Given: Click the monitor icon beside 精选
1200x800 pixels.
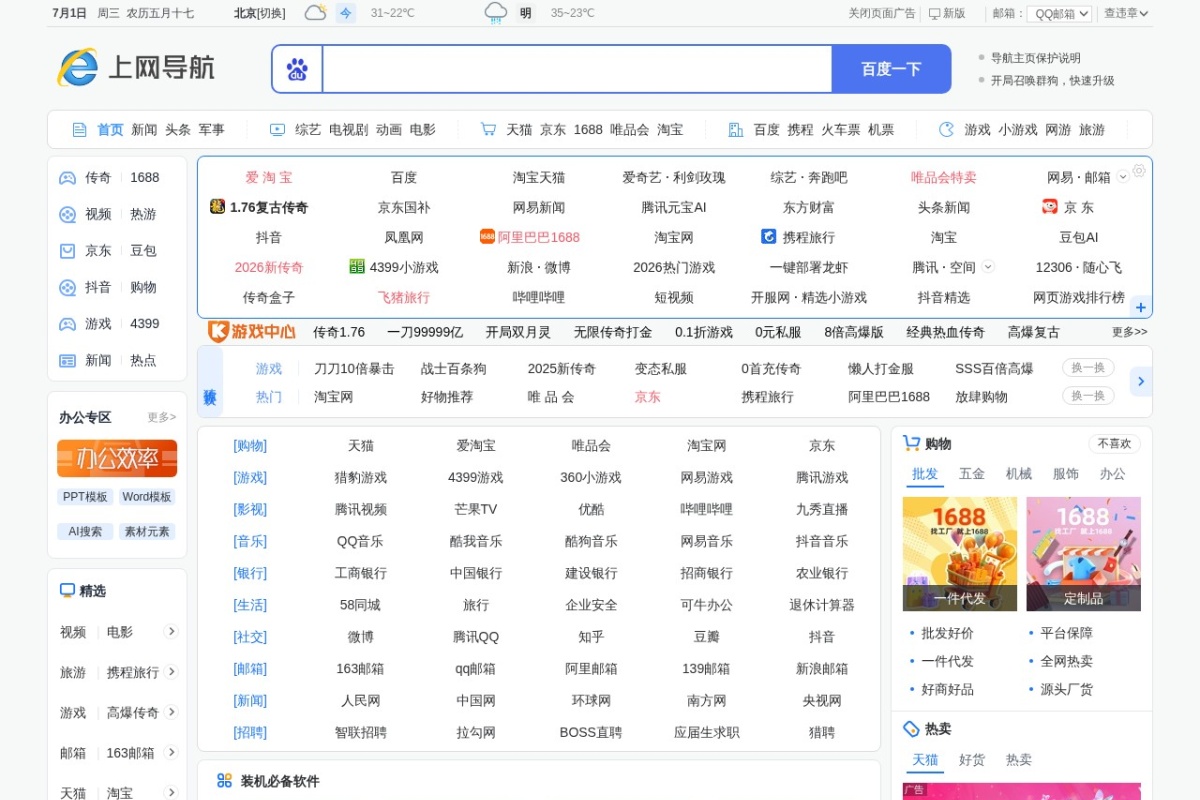Looking at the screenshot, I should point(67,591).
